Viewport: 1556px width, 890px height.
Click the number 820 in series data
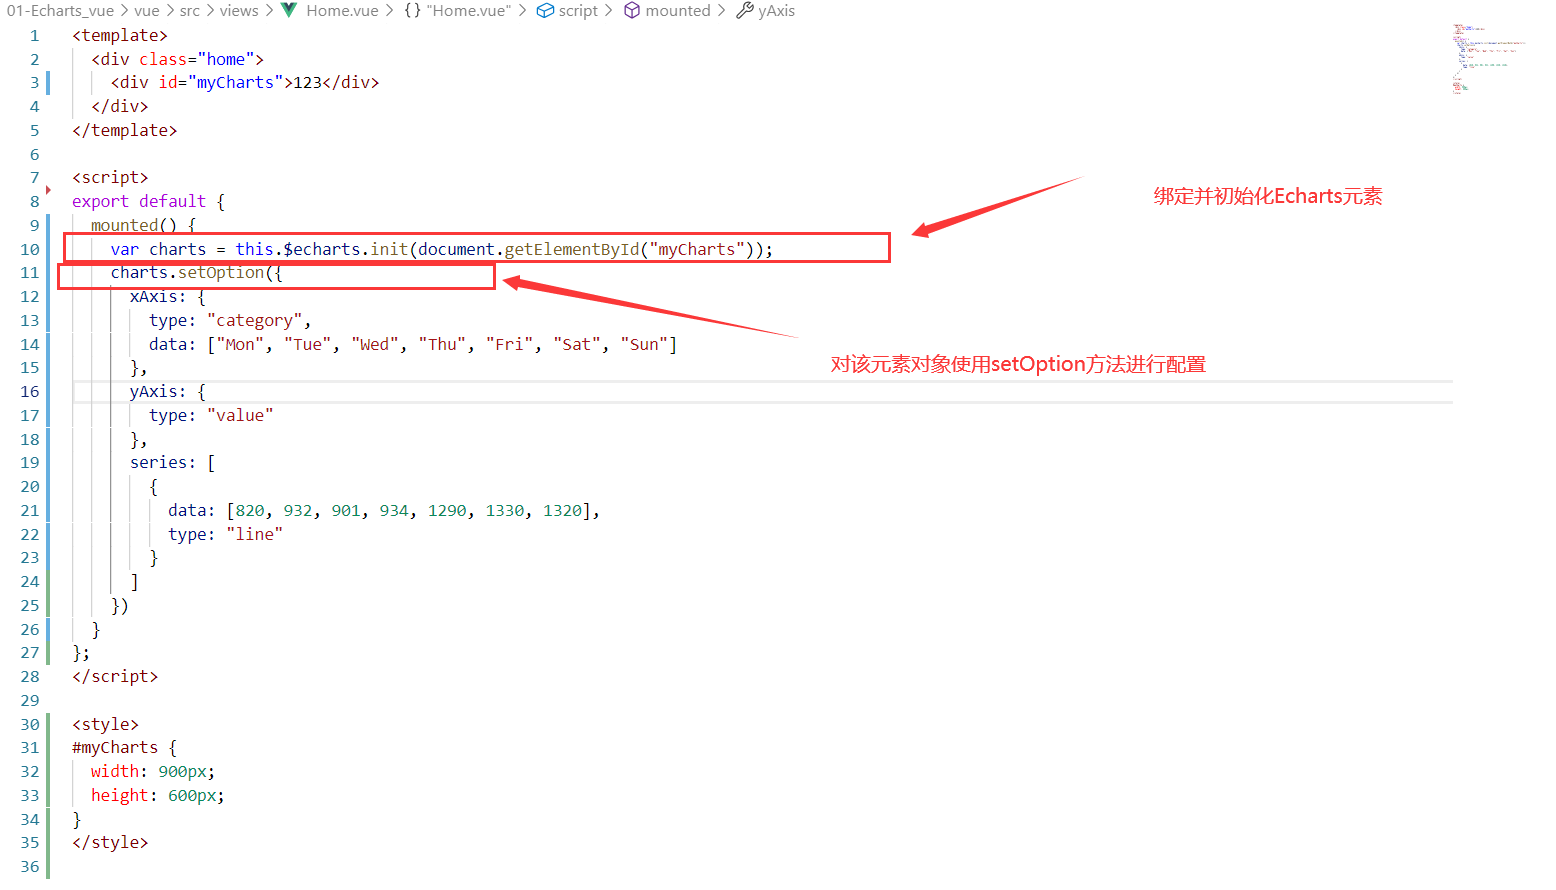(x=250, y=511)
